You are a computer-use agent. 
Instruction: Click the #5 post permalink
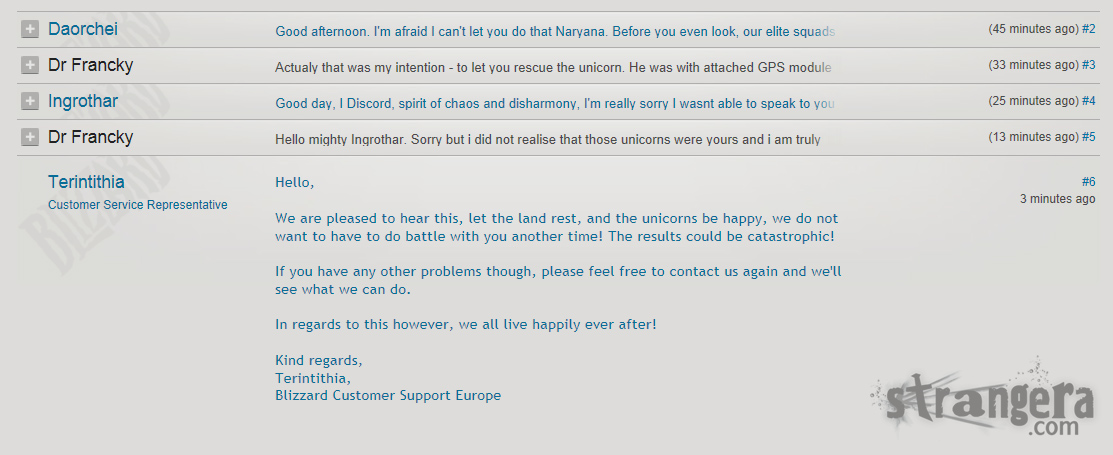coord(1088,137)
